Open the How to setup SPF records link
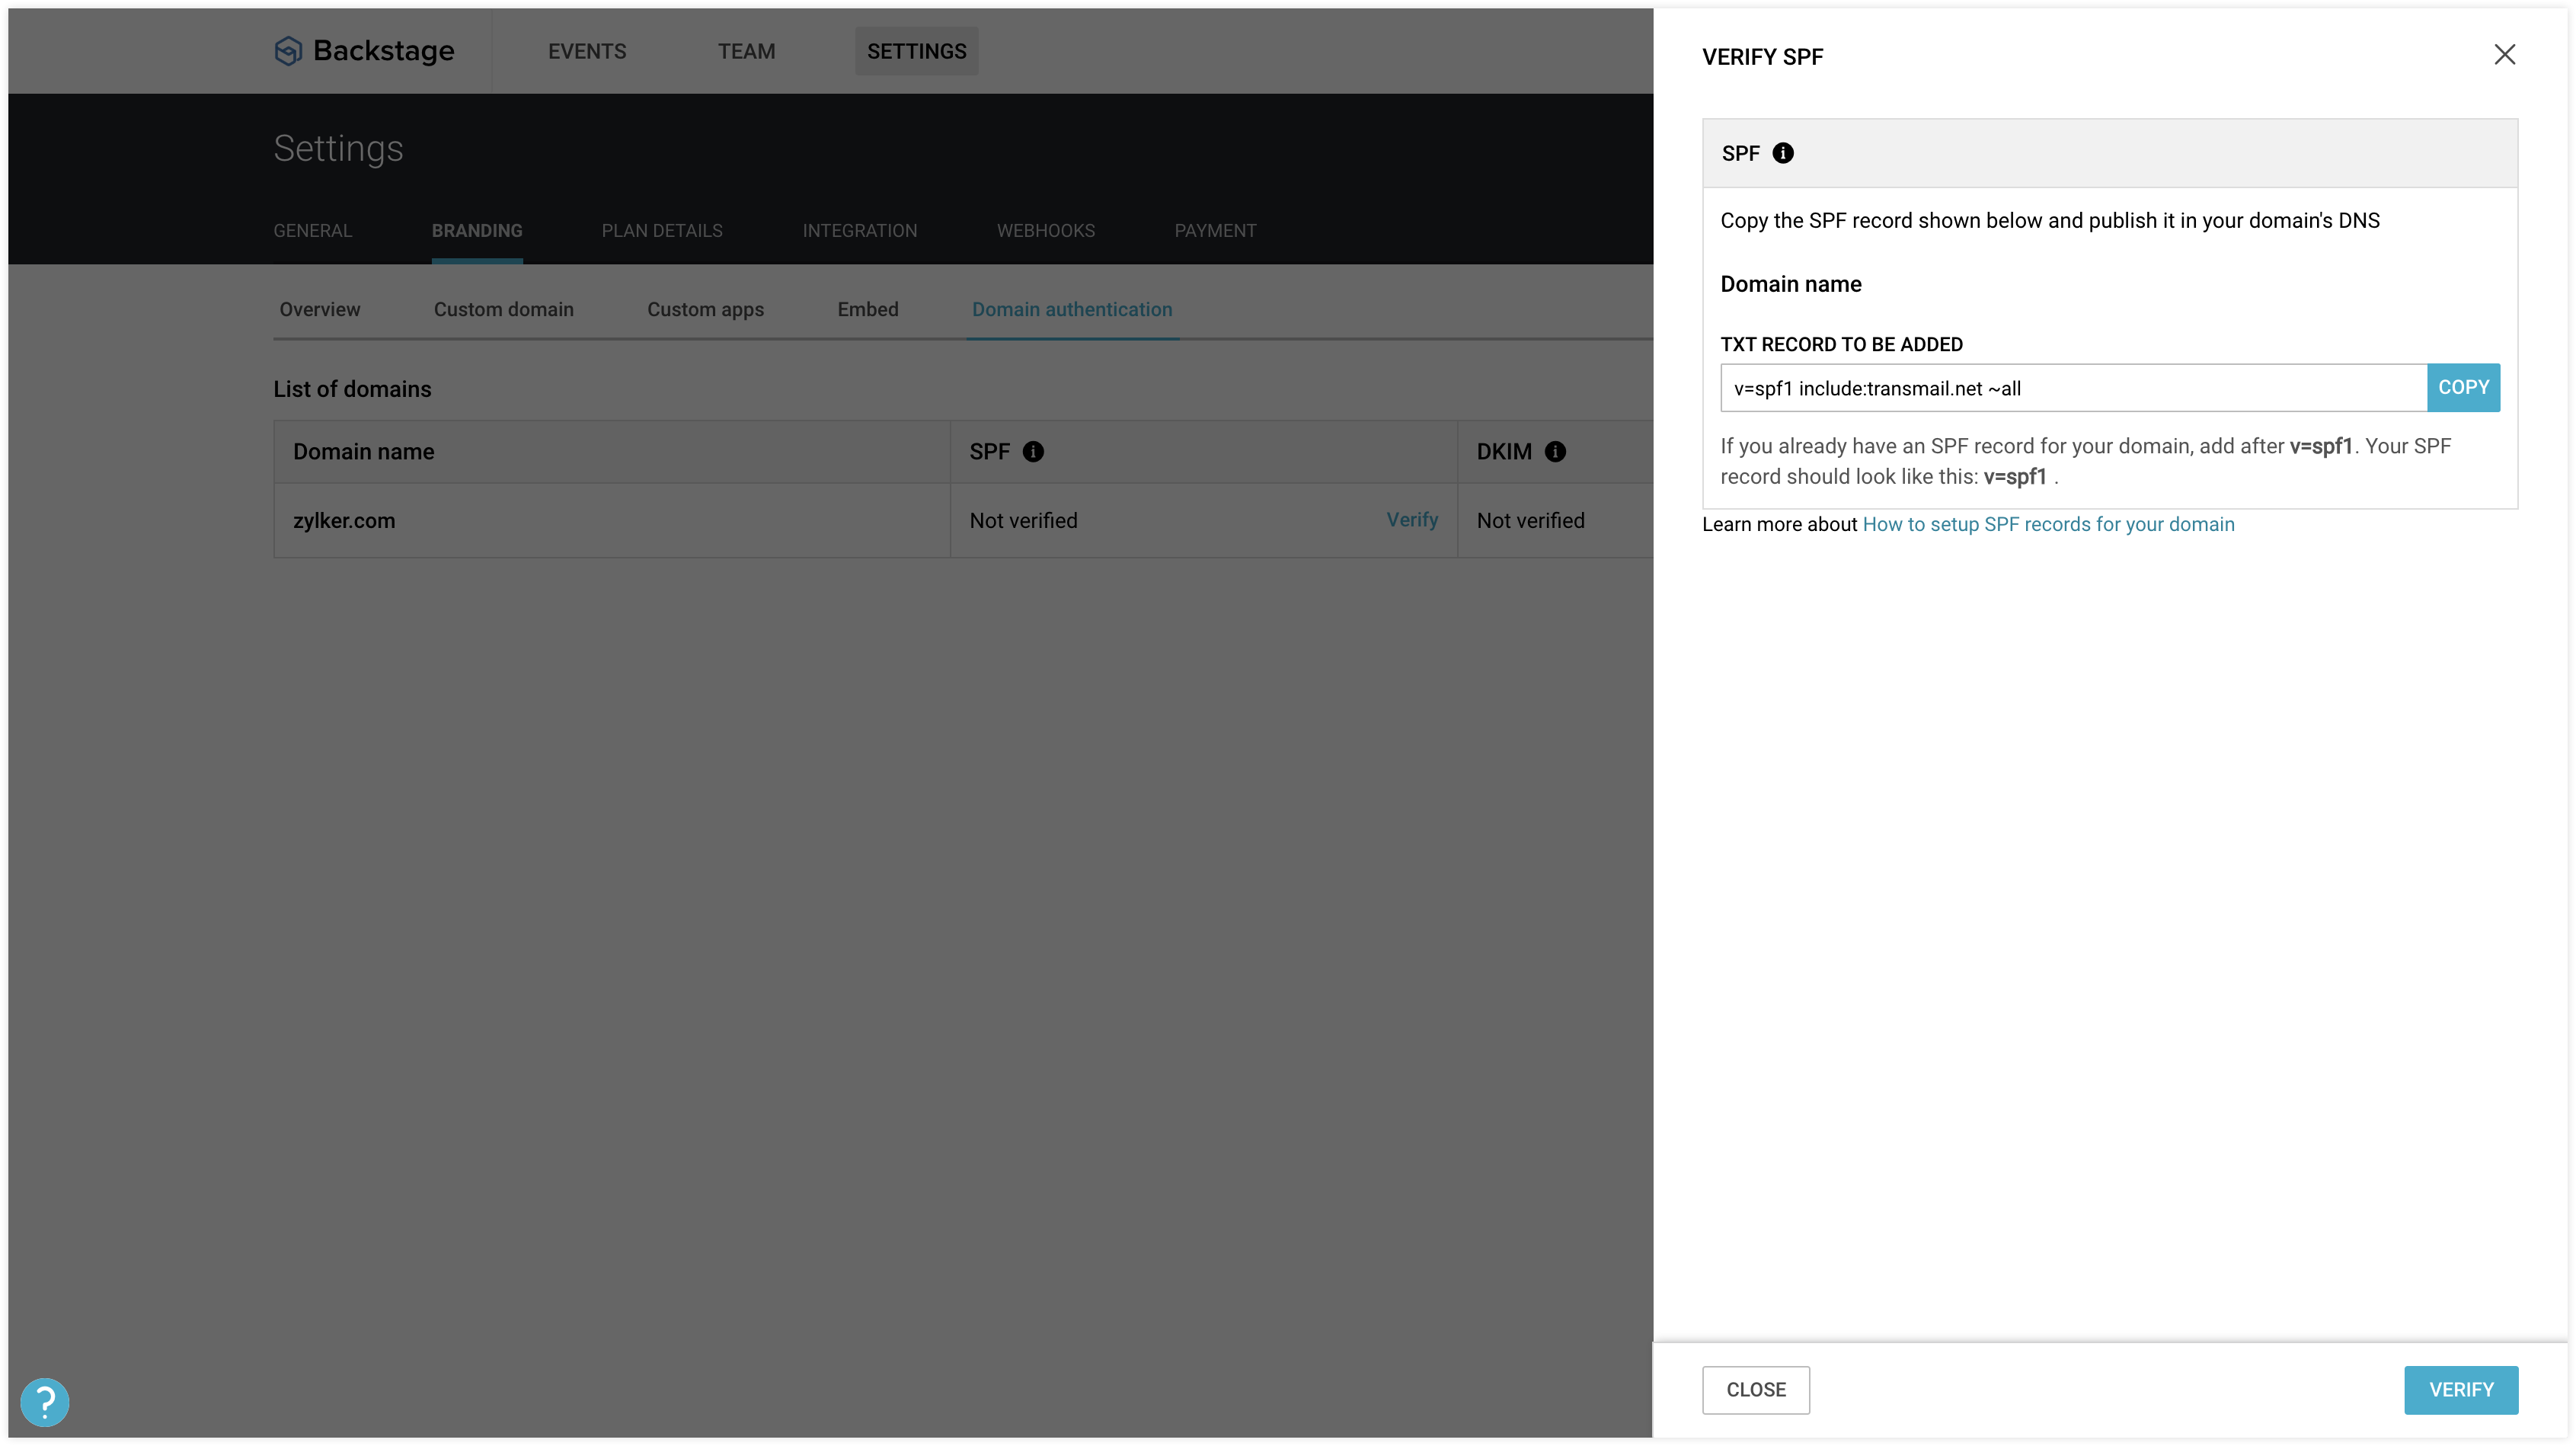 coord(2048,524)
